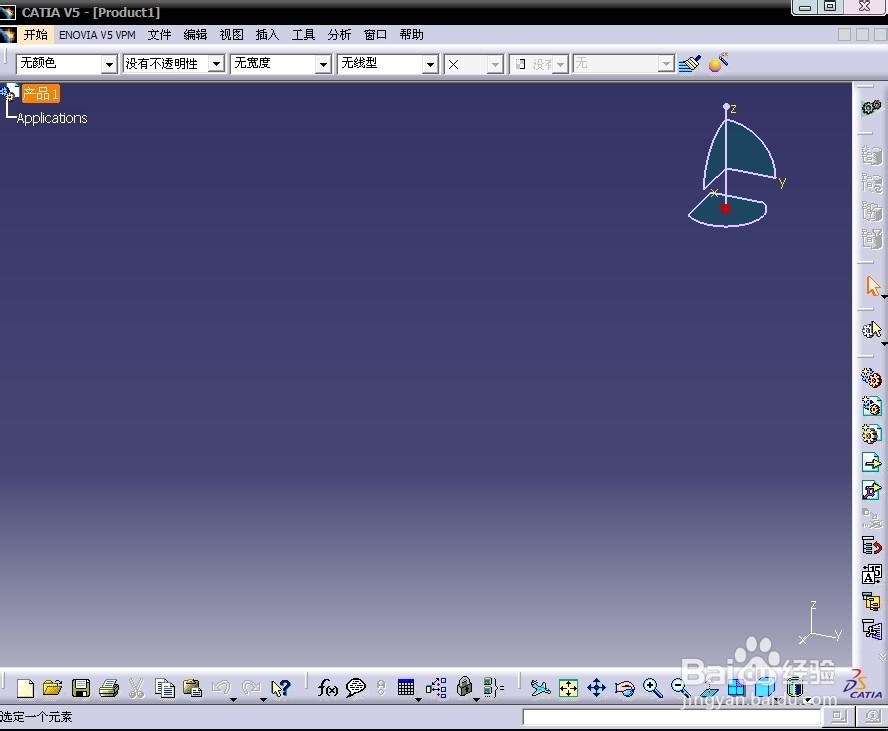Select the orange Select arrow tool
This screenshot has width=888, height=731.
[873, 286]
